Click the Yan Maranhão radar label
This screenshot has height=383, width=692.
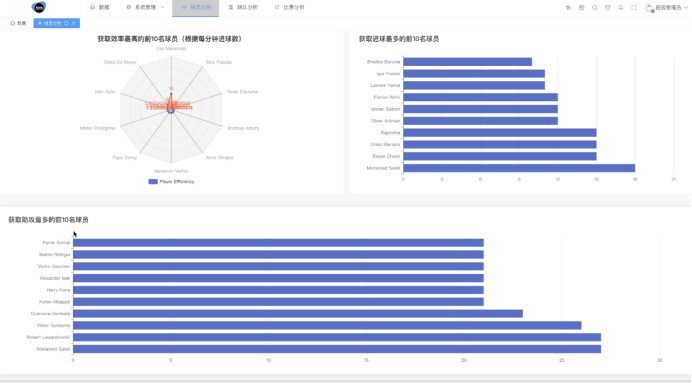tap(171, 49)
